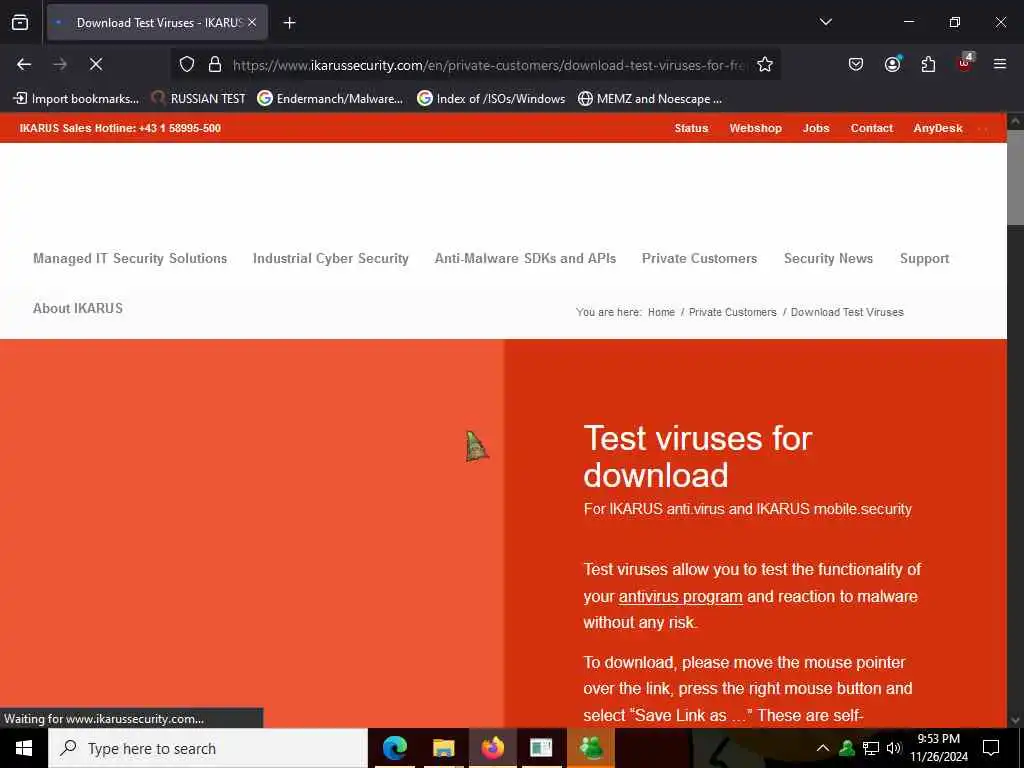1024x768 pixels.
Task: Open the Webshop link
Action: tap(756, 128)
